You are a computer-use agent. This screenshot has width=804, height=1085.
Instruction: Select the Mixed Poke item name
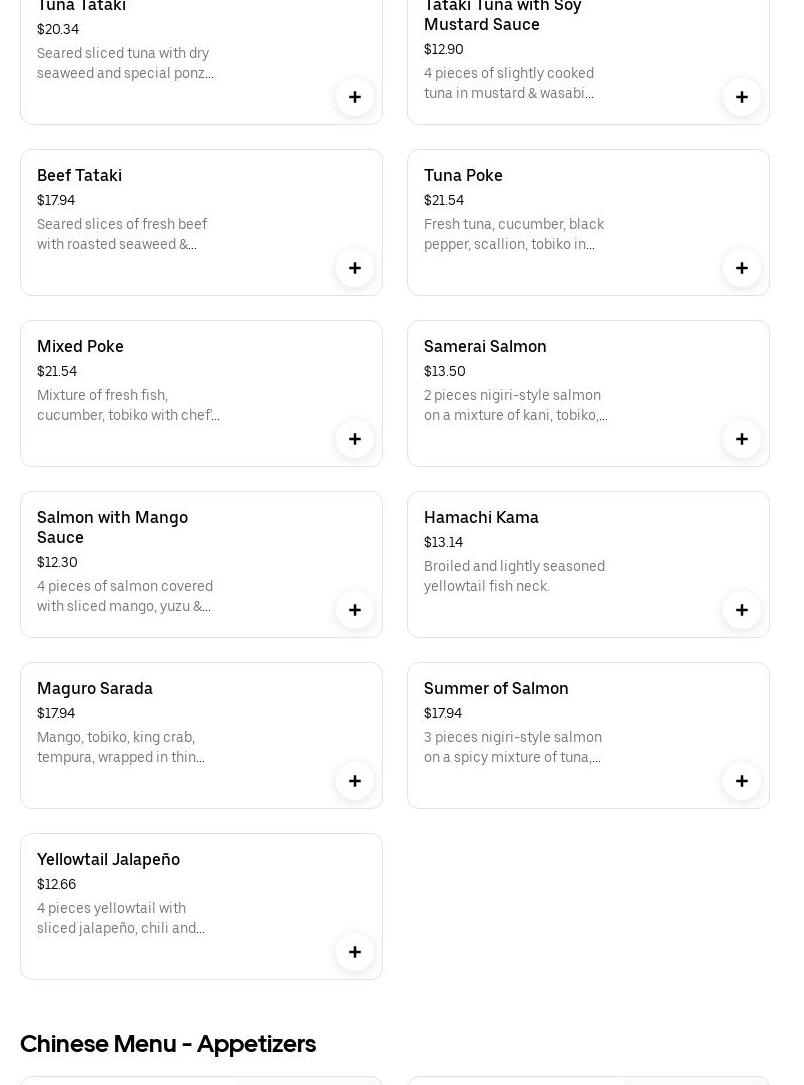[80, 346]
